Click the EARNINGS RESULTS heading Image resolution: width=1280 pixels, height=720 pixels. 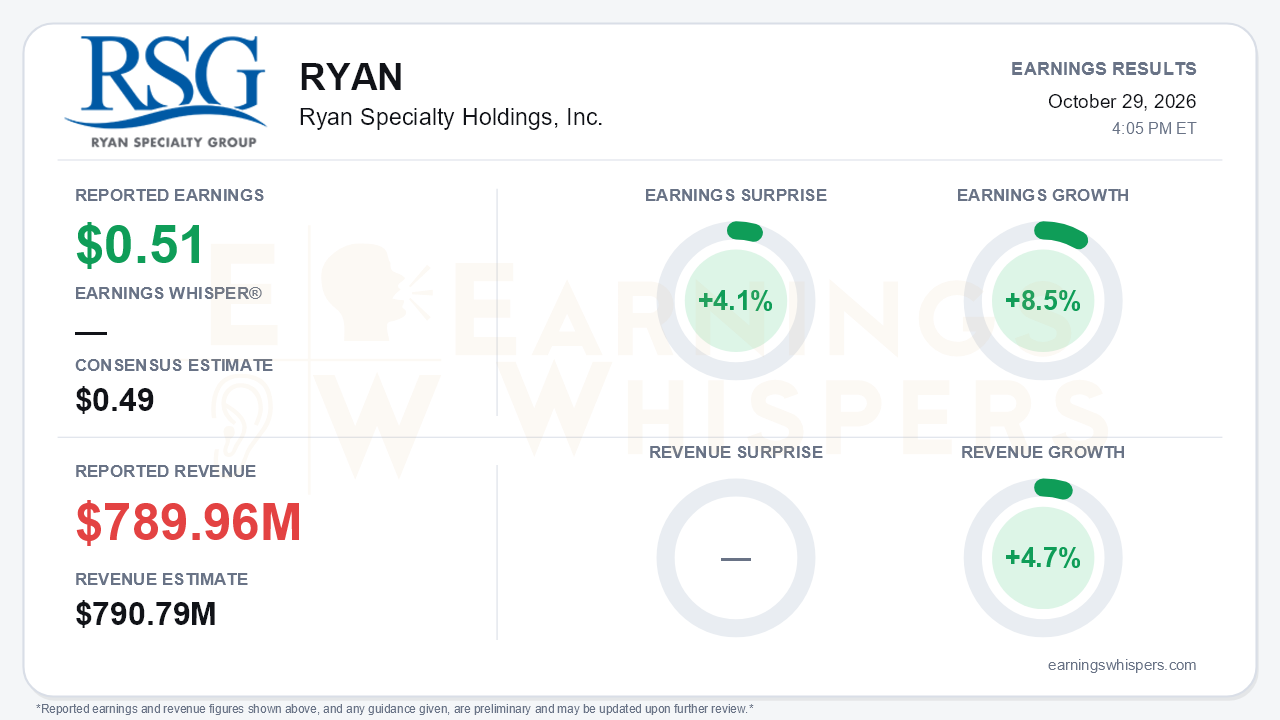(1104, 69)
